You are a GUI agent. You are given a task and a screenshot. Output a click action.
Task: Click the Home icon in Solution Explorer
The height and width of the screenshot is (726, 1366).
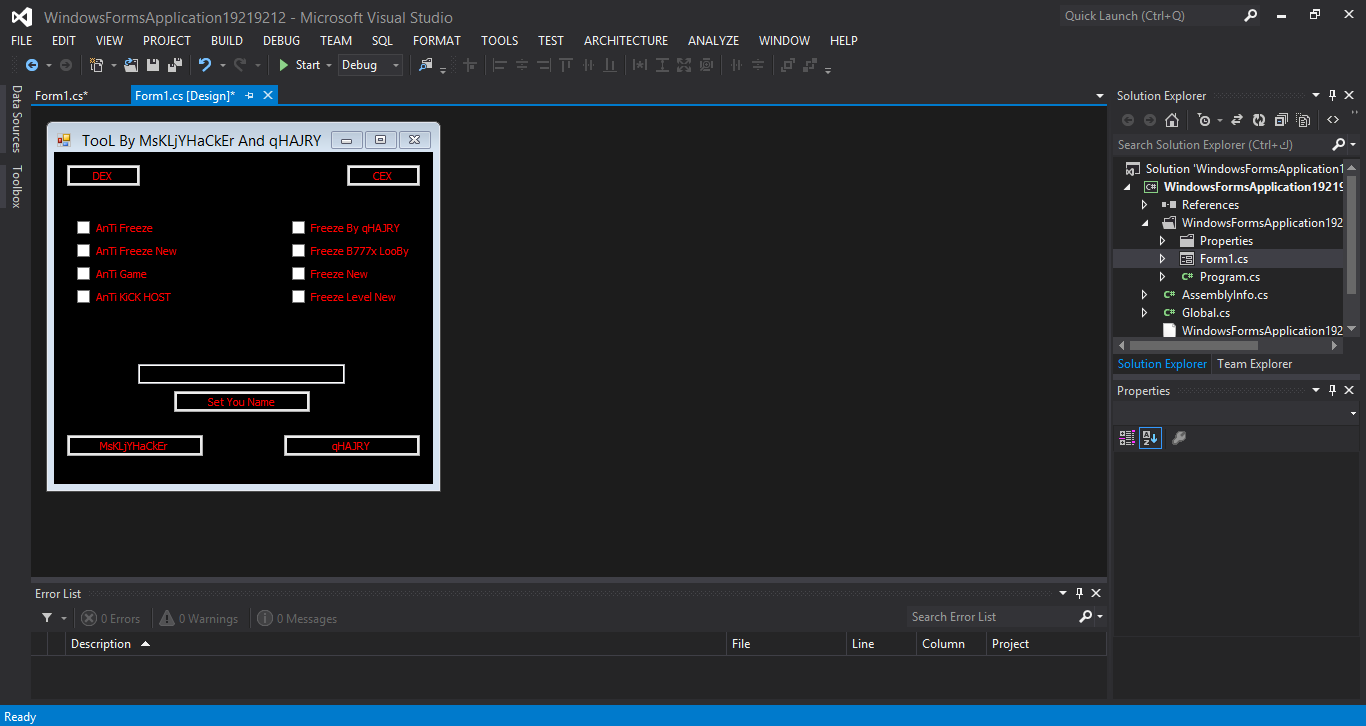(x=1172, y=120)
